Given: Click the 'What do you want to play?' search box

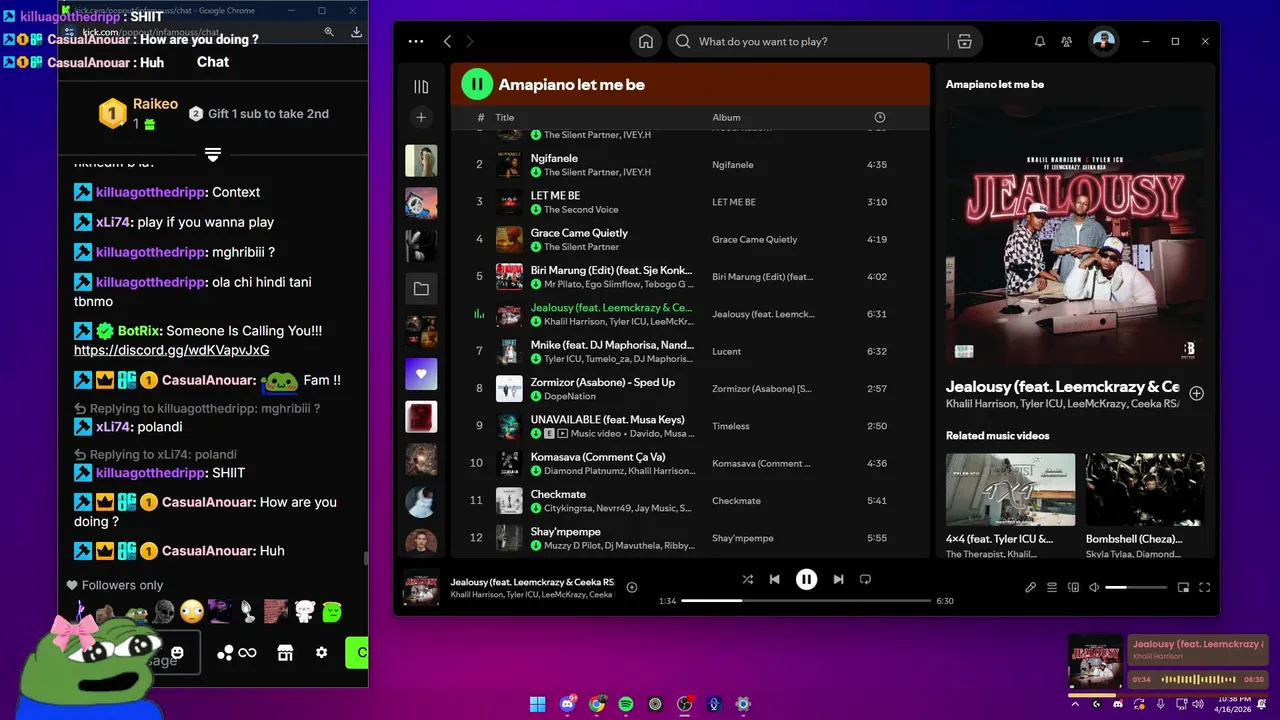Looking at the screenshot, I should point(807,41).
